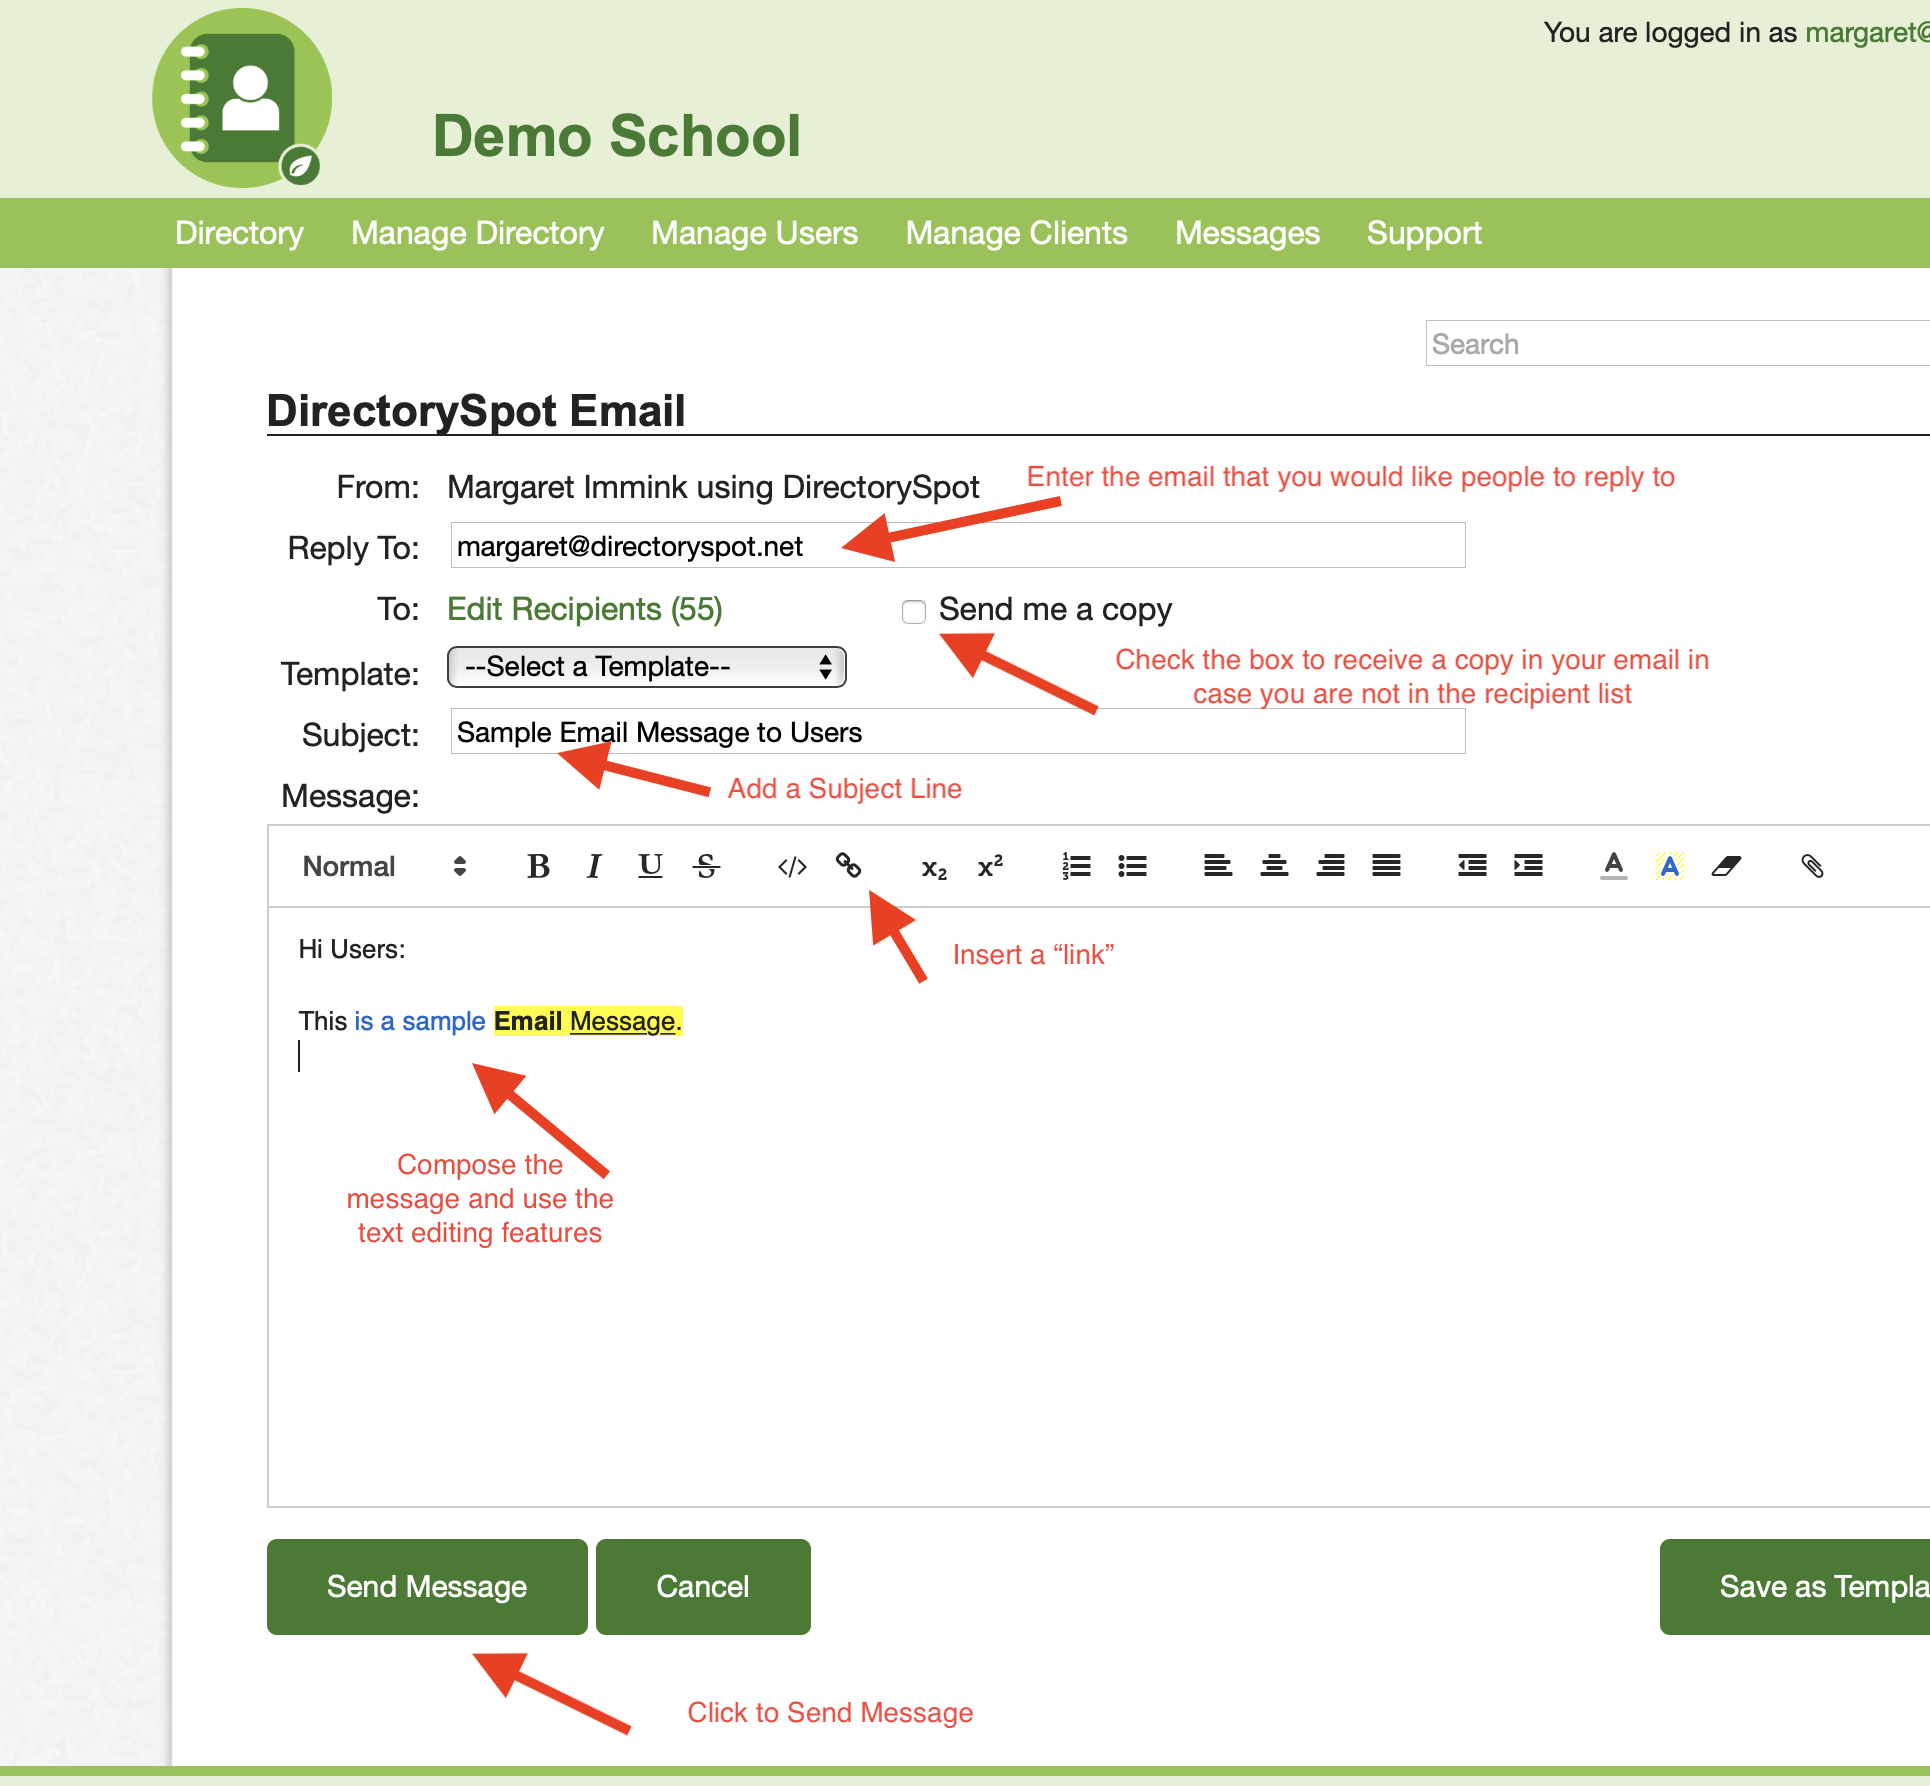This screenshot has height=1786, width=1930.
Task: Insert a numbered list
Action: pos(1076,866)
